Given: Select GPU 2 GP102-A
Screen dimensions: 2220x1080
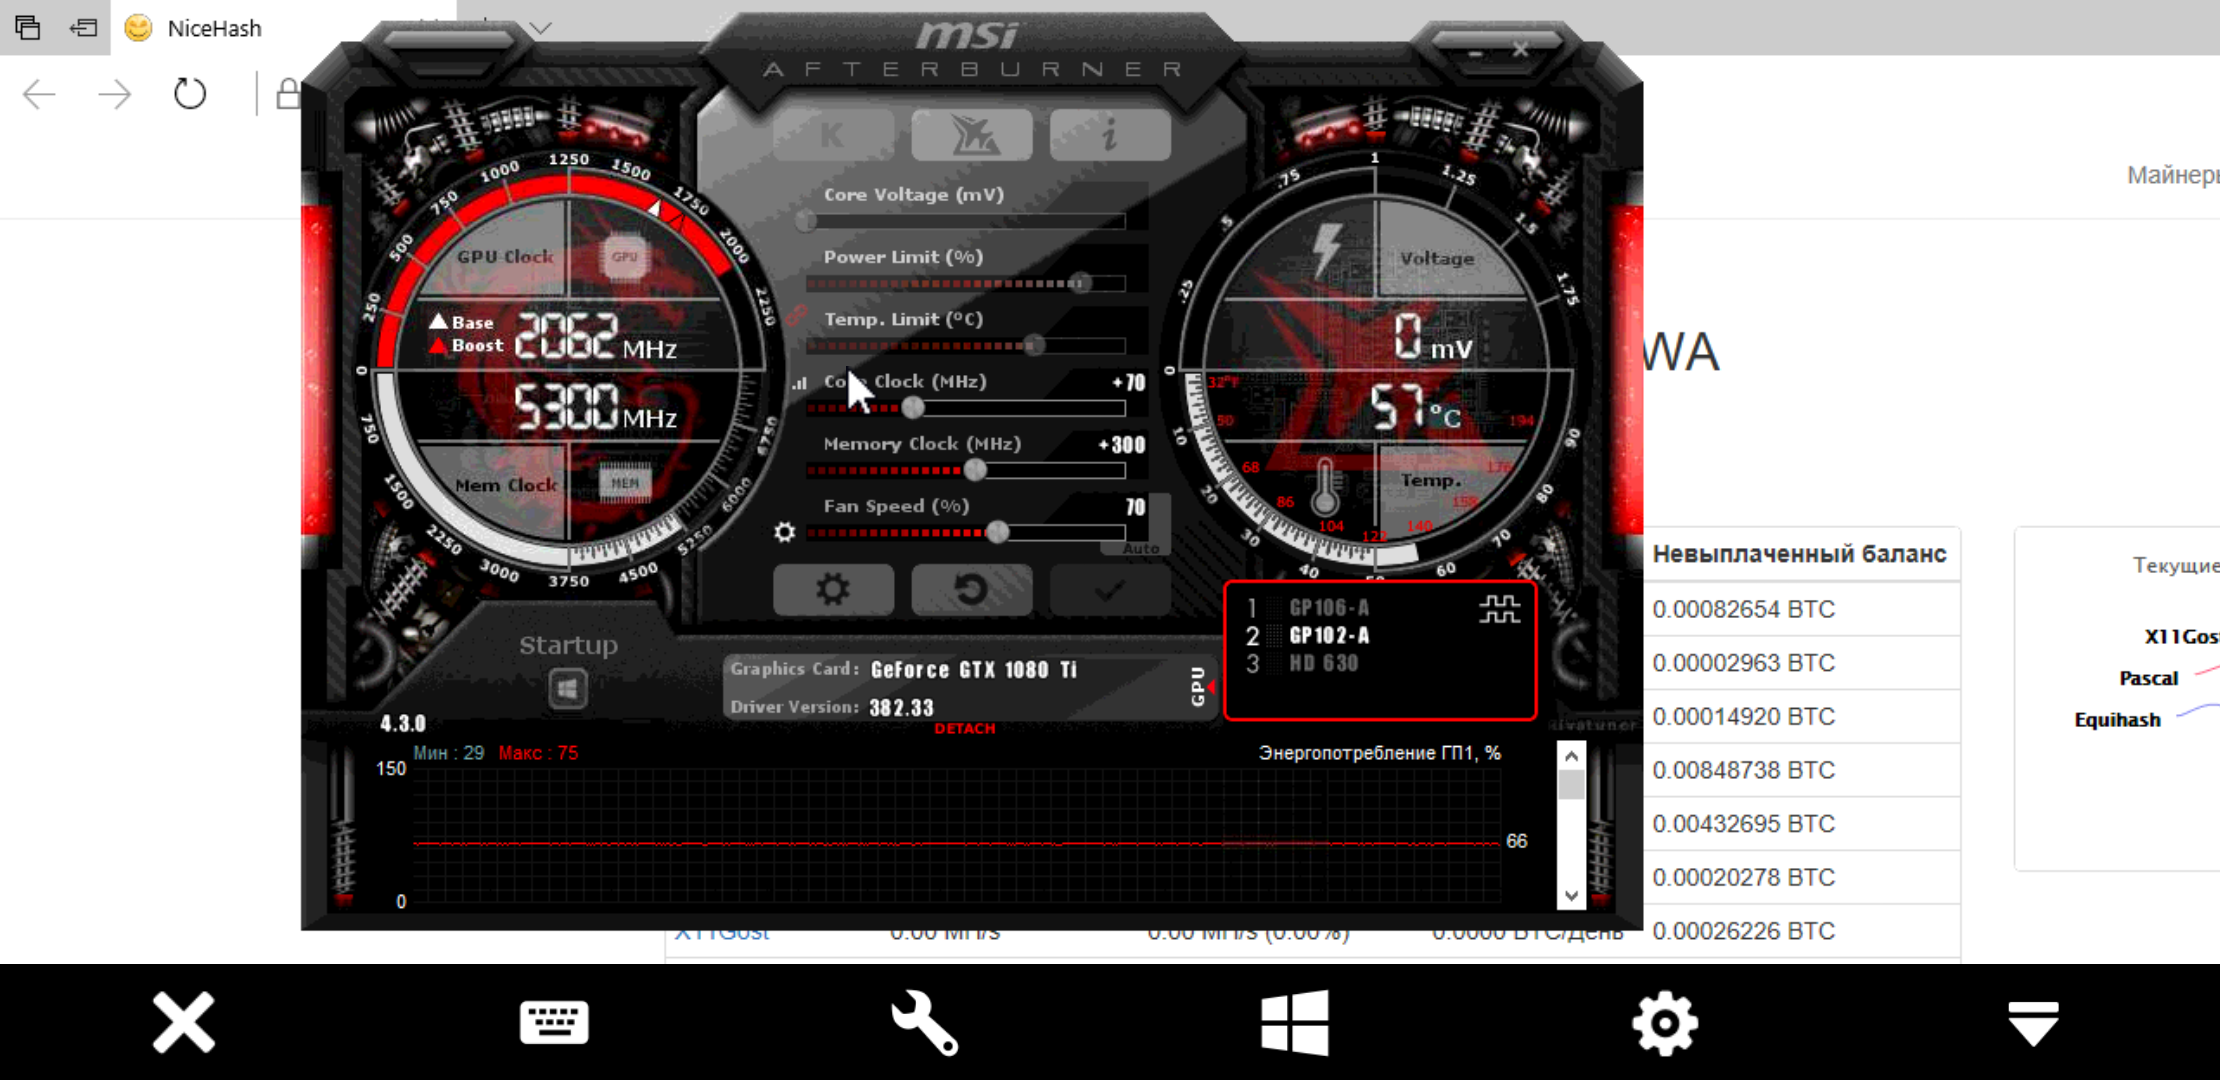Looking at the screenshot, I should point(1328,635).
